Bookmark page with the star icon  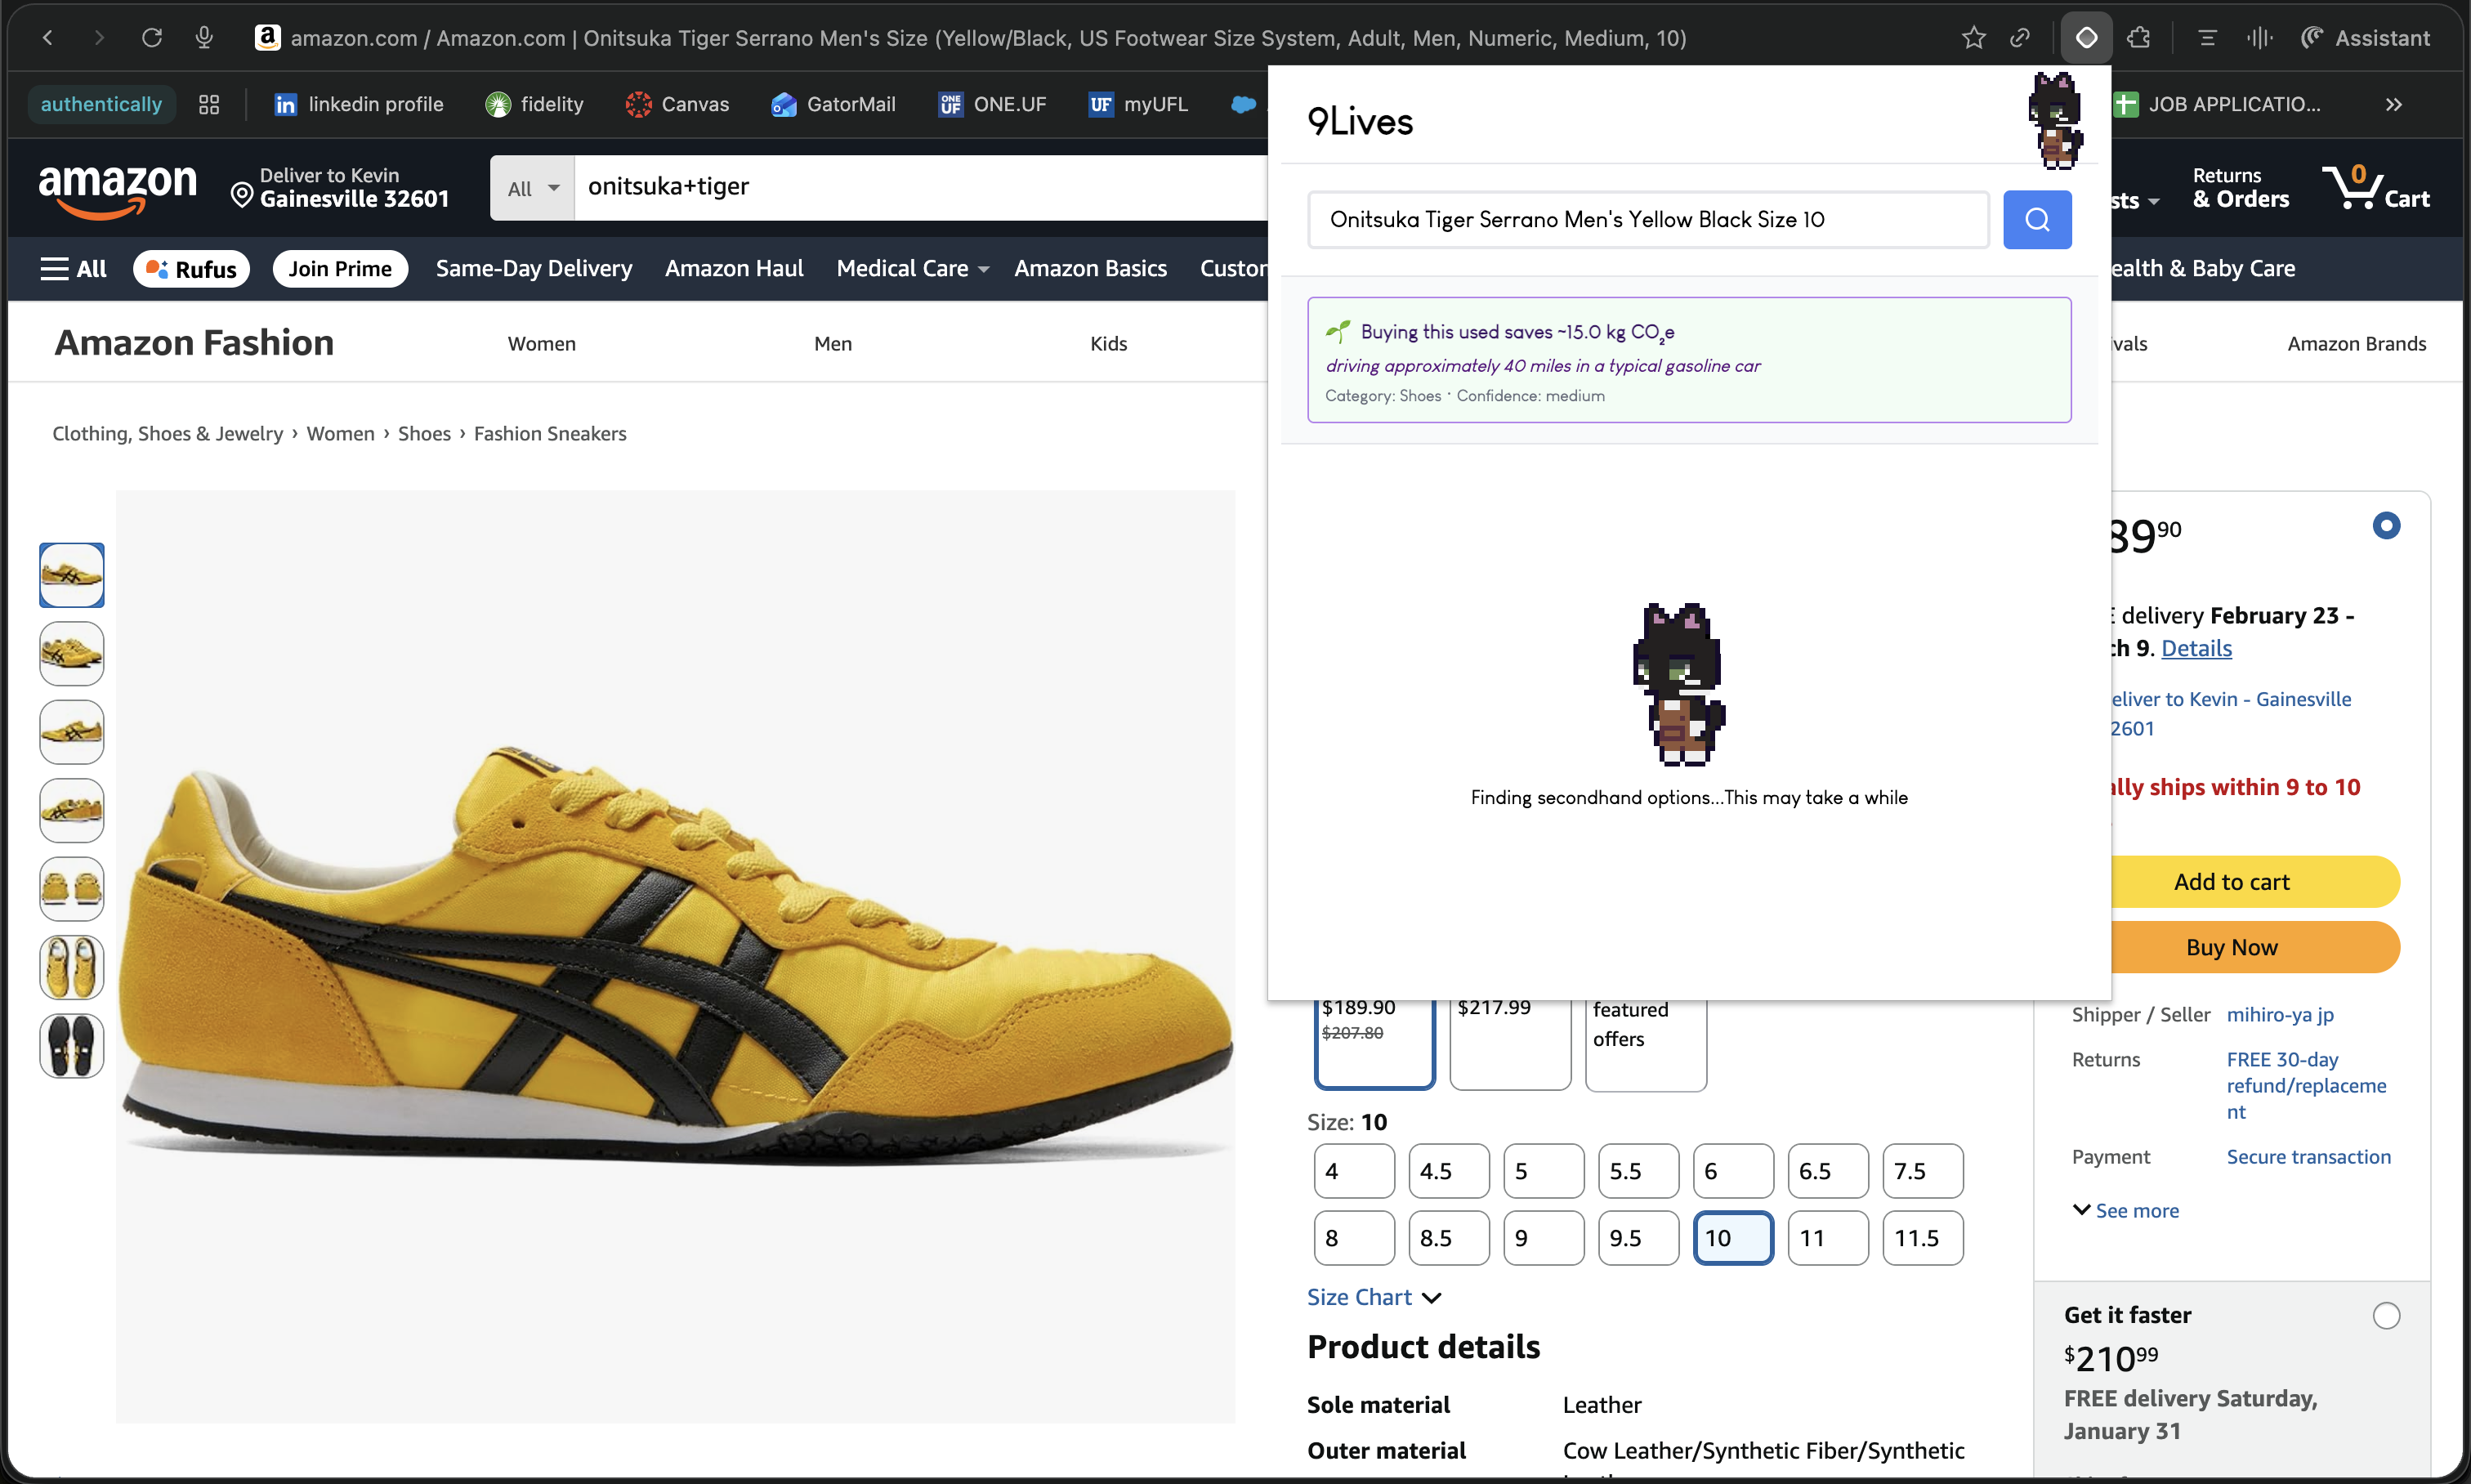click(x=1973, y=38)
